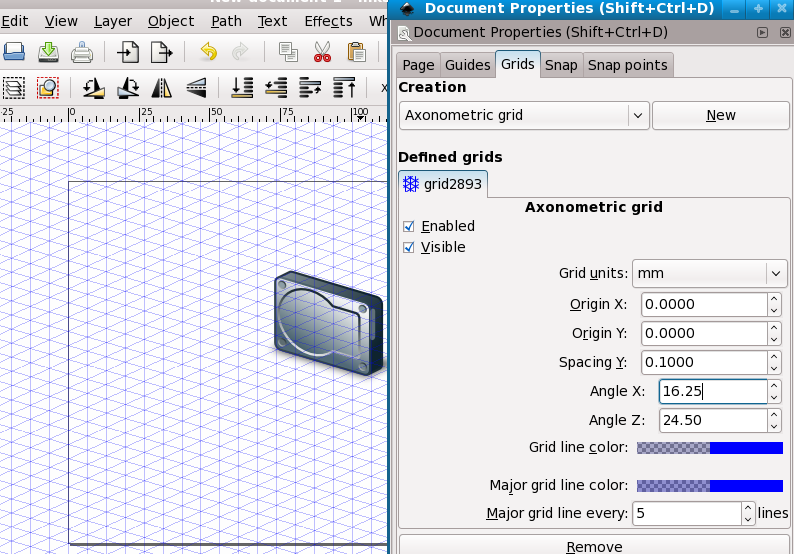This screenshot has width=794, height=554.
Task: Open the Layer menu
Action: click(x=113, y=21)
